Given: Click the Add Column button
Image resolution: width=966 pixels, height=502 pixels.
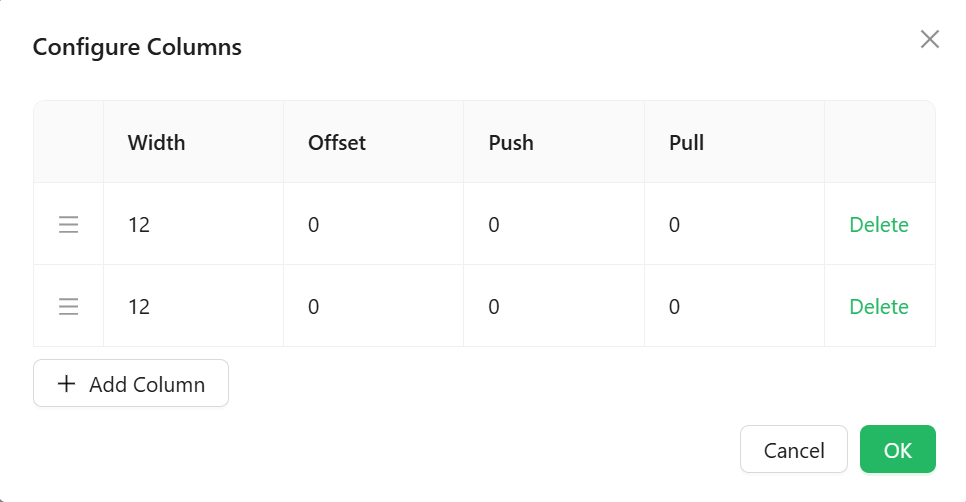Looking at the screenshot, I should pos(131,383).
